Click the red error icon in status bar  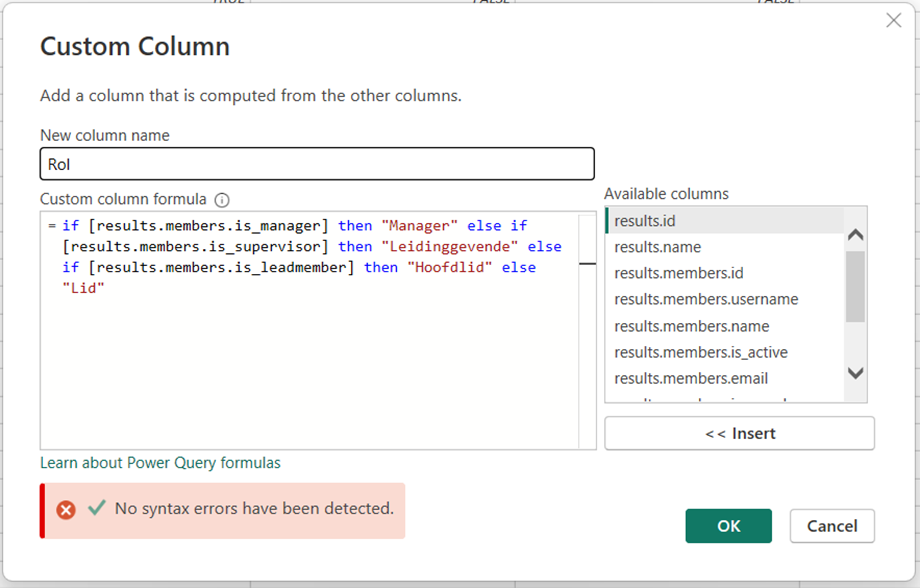[66, 510]
